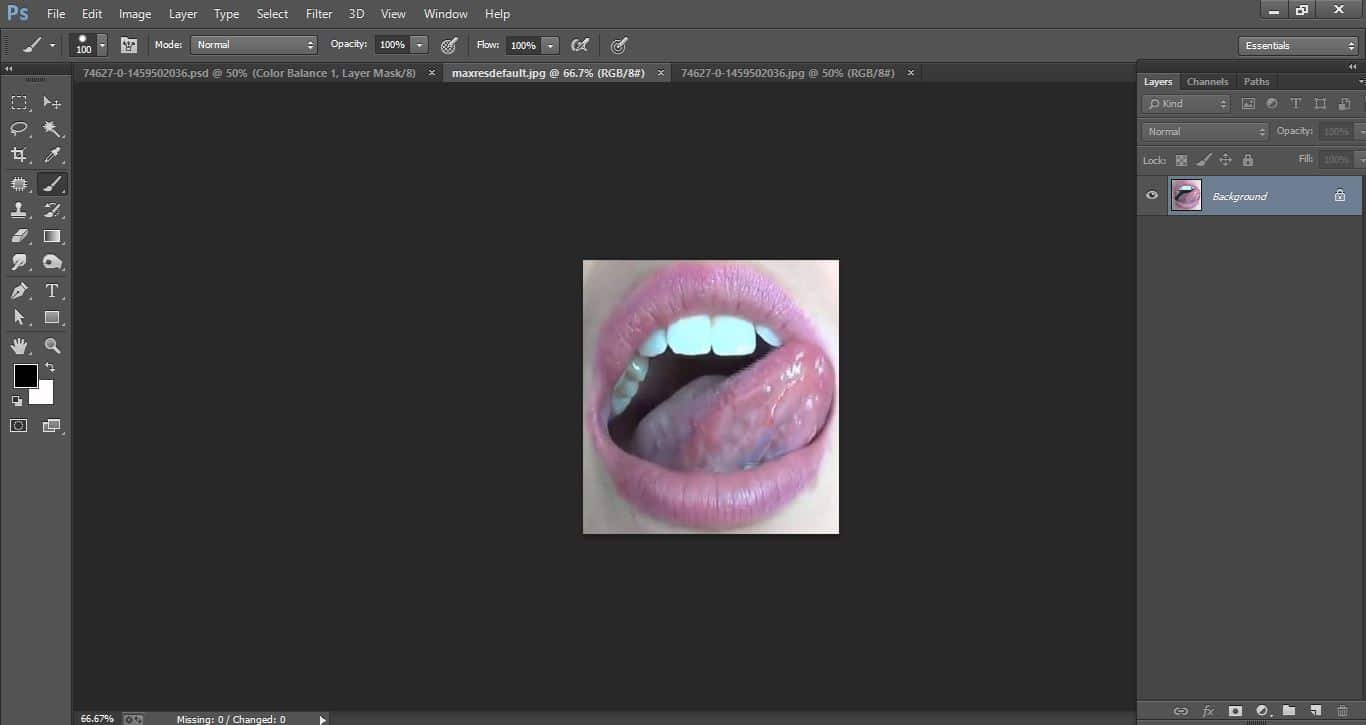Select the Gradient tool
Screen dimensions: 1366x725
(53, 236)
